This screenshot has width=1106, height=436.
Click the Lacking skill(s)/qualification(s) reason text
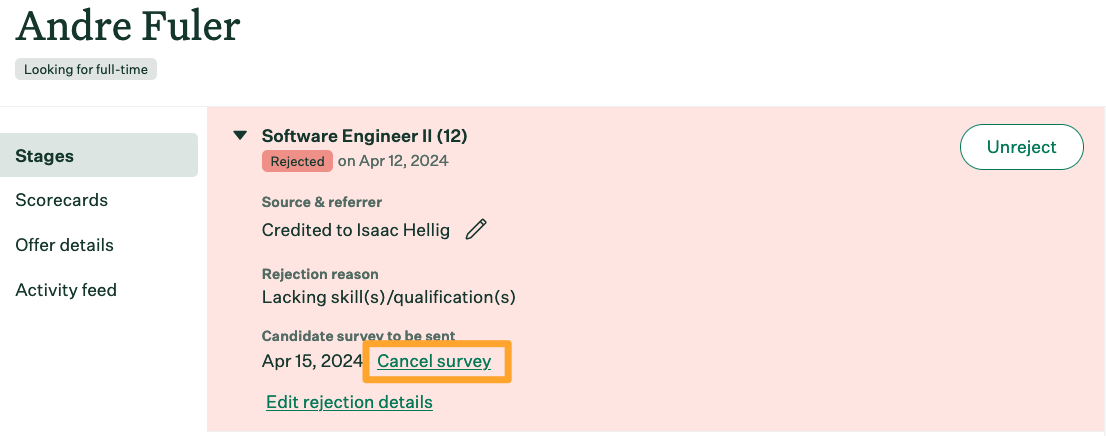point(389,298)
